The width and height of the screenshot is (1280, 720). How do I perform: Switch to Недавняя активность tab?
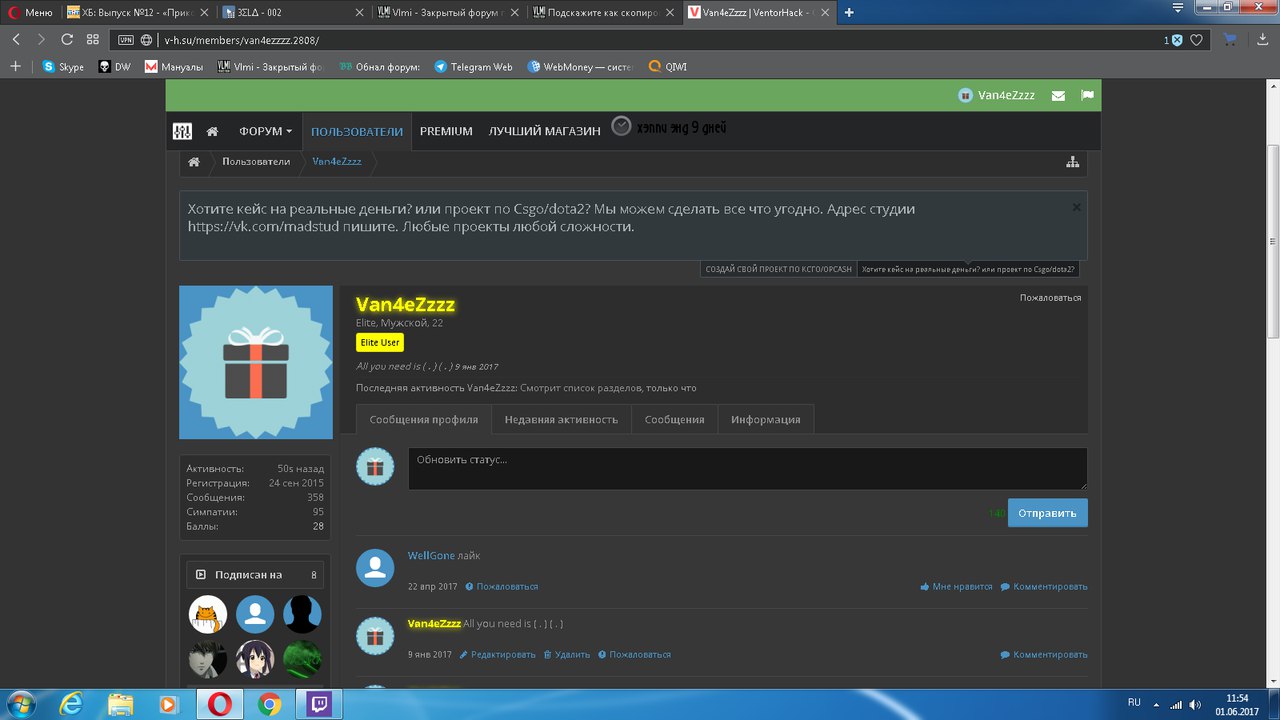point(561,419)
